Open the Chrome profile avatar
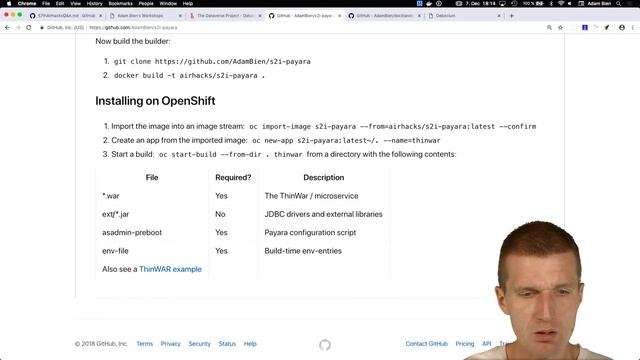 click(622, 27)
